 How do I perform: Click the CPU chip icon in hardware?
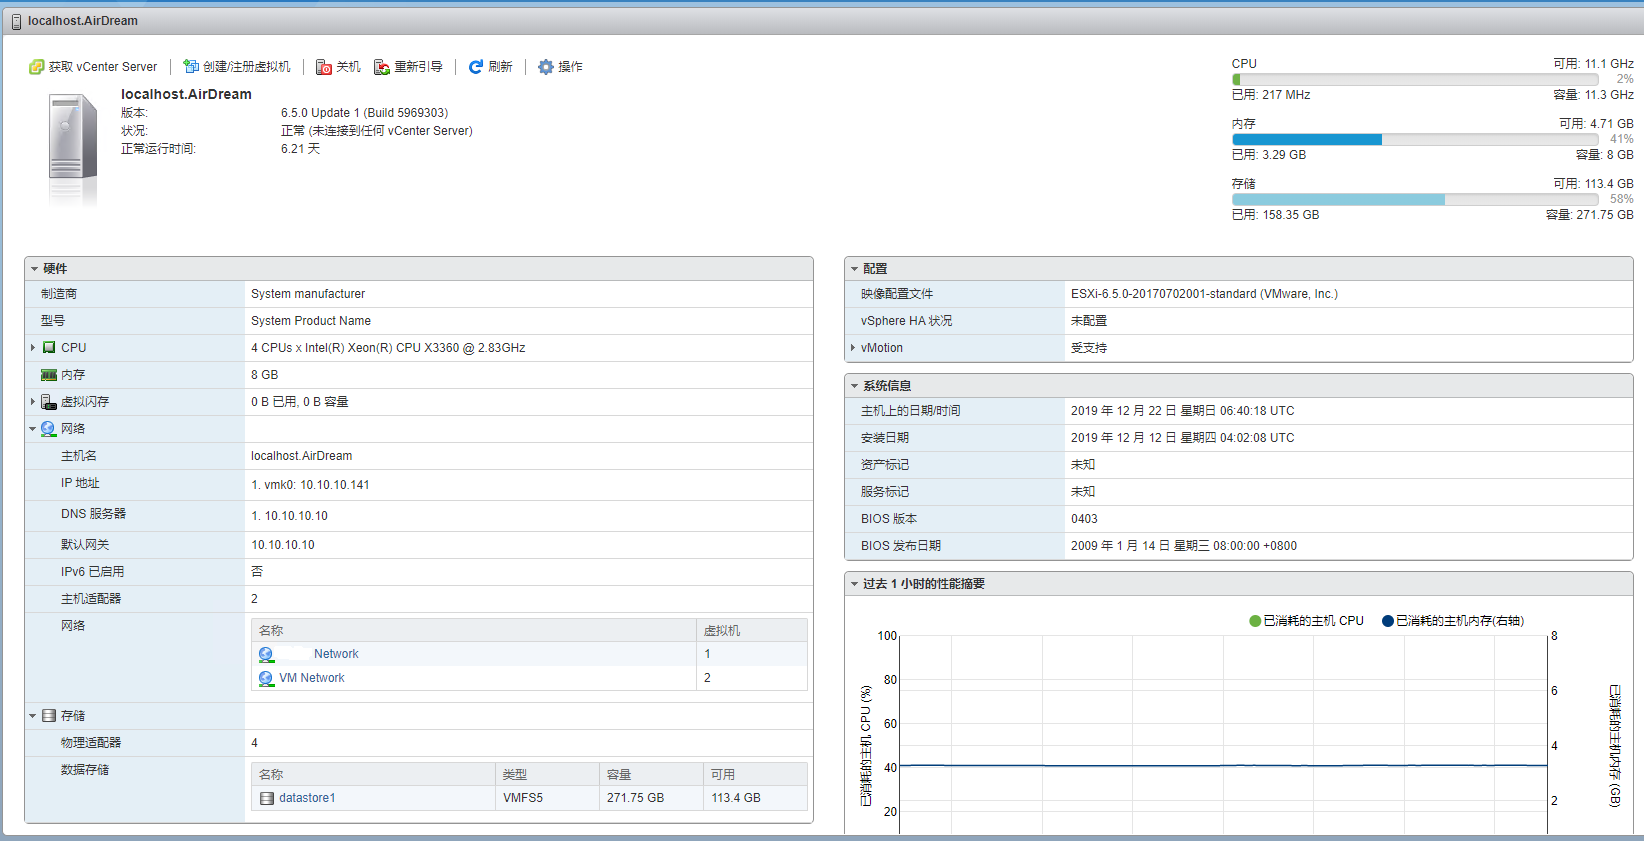pyautogui.click(x=49, y=348)
